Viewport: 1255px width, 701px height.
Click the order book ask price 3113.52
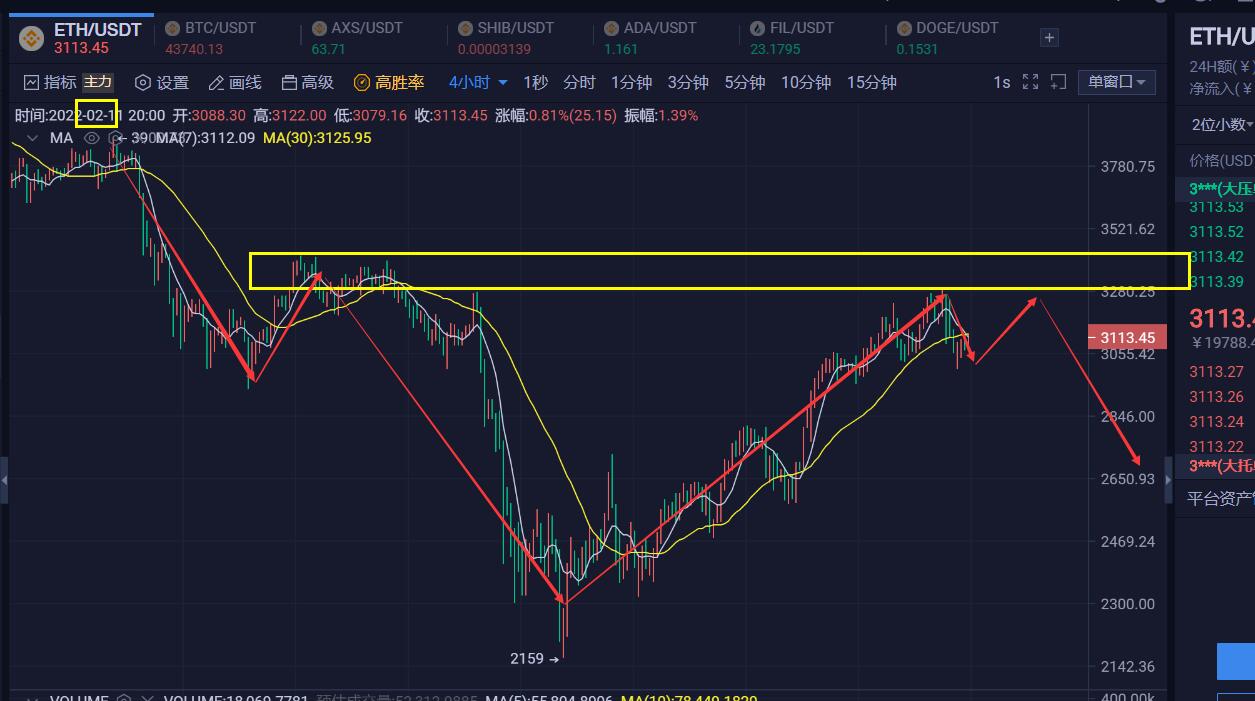(x=1216, y=232)
